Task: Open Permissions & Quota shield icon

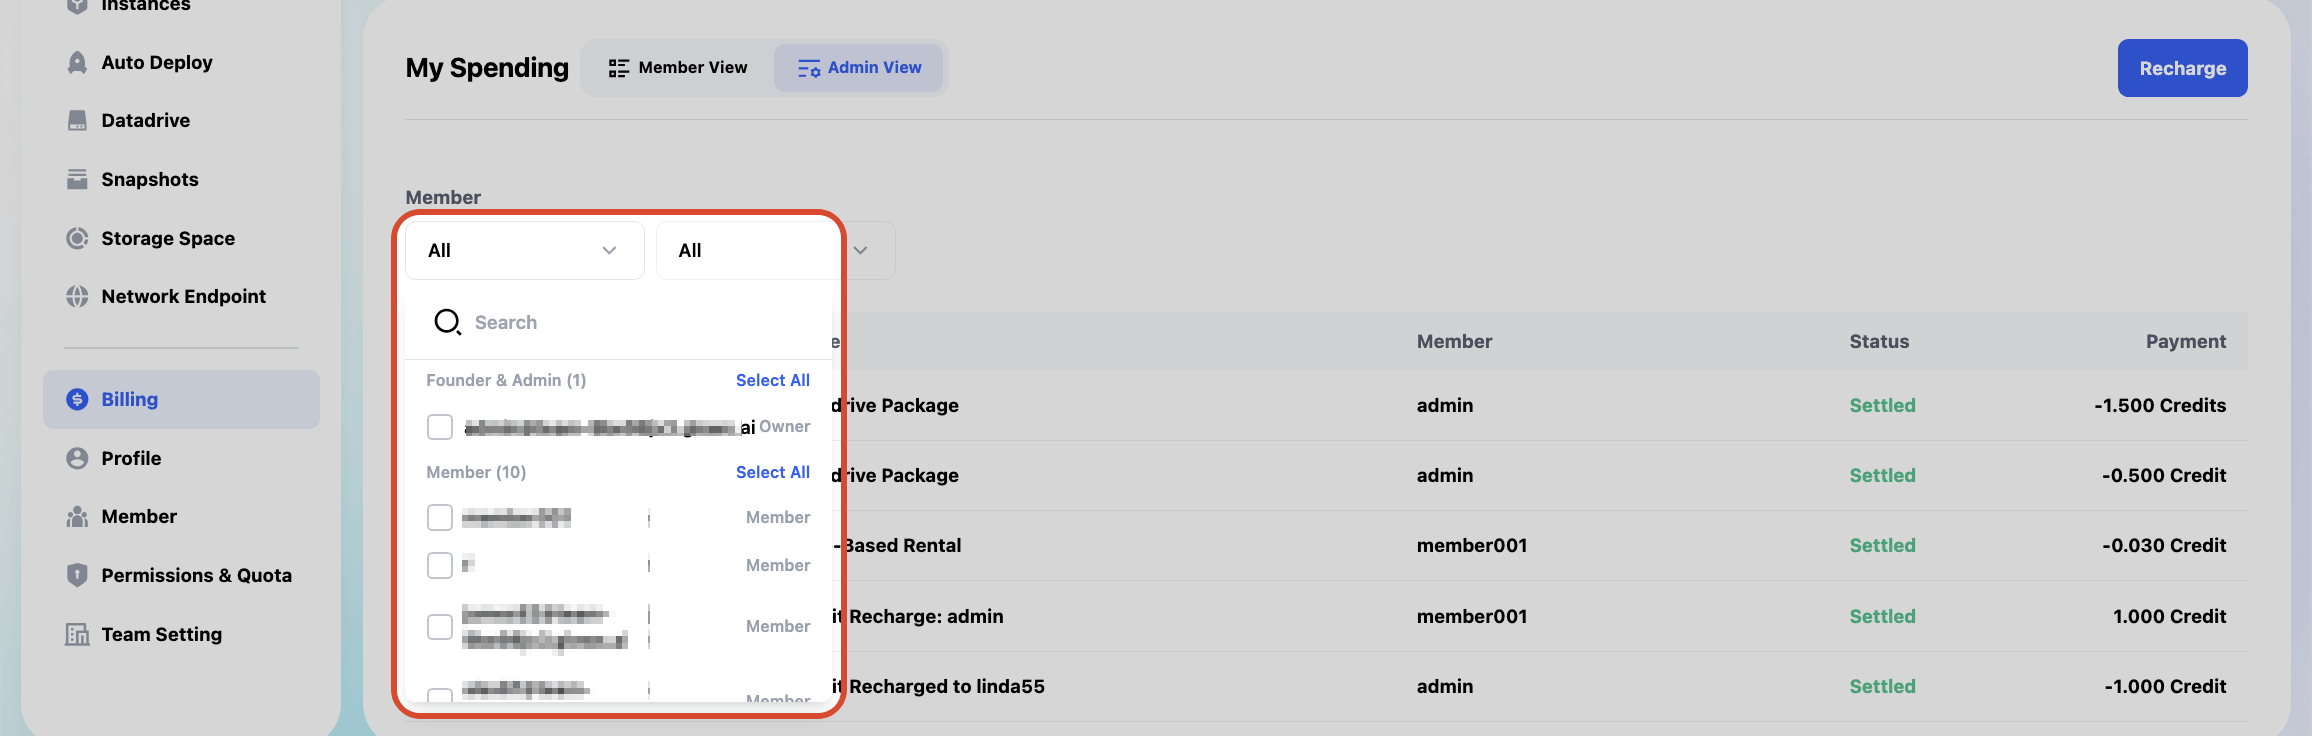Action: tap(77, 575)
